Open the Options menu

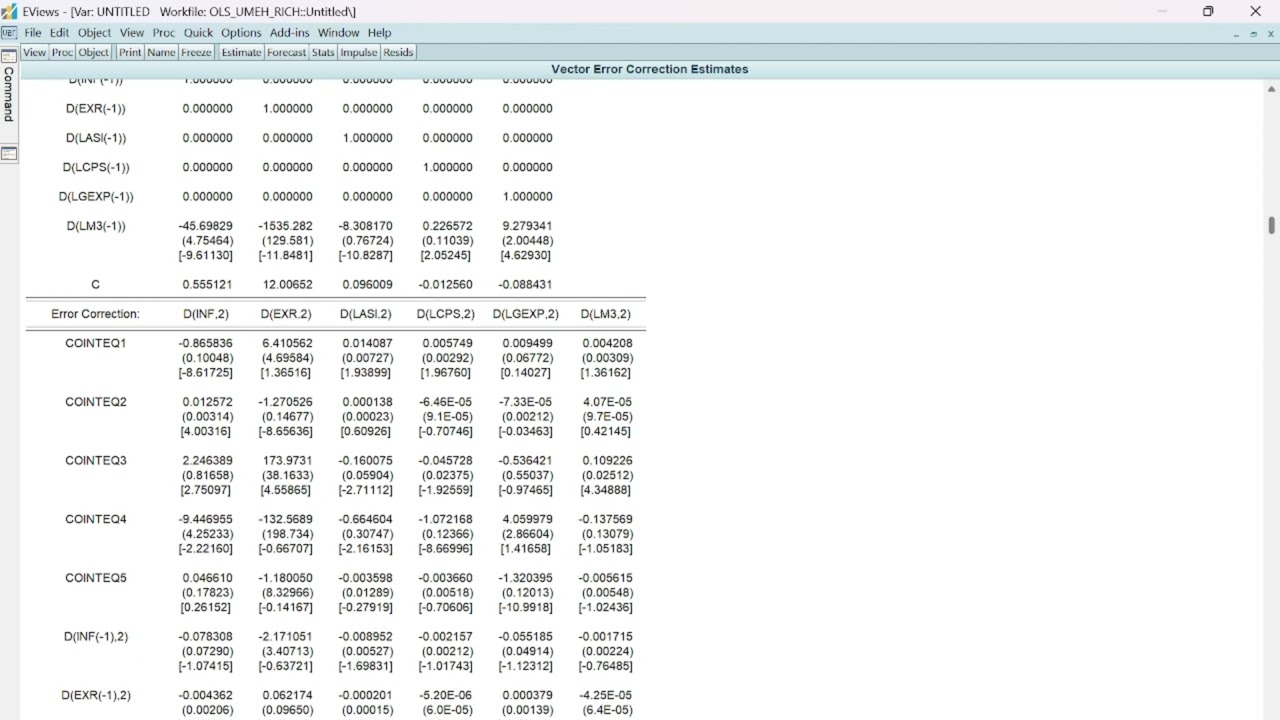241,33
